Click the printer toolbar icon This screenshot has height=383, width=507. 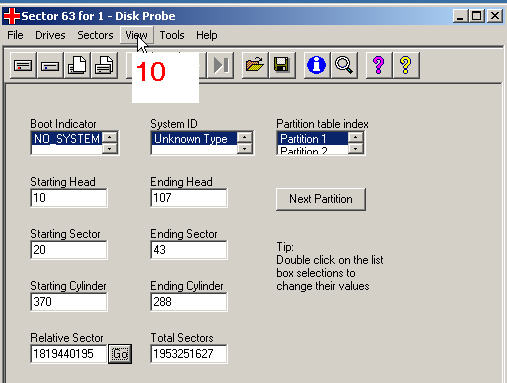point(104,65)
